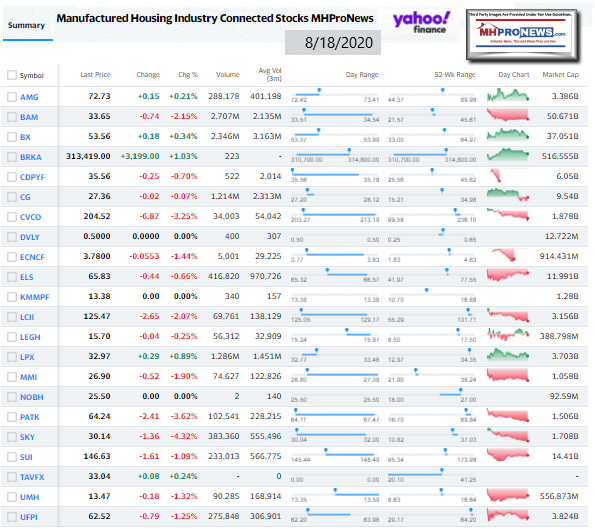Check the box for AMG row

pyautogui.click(x=12, y=97)
